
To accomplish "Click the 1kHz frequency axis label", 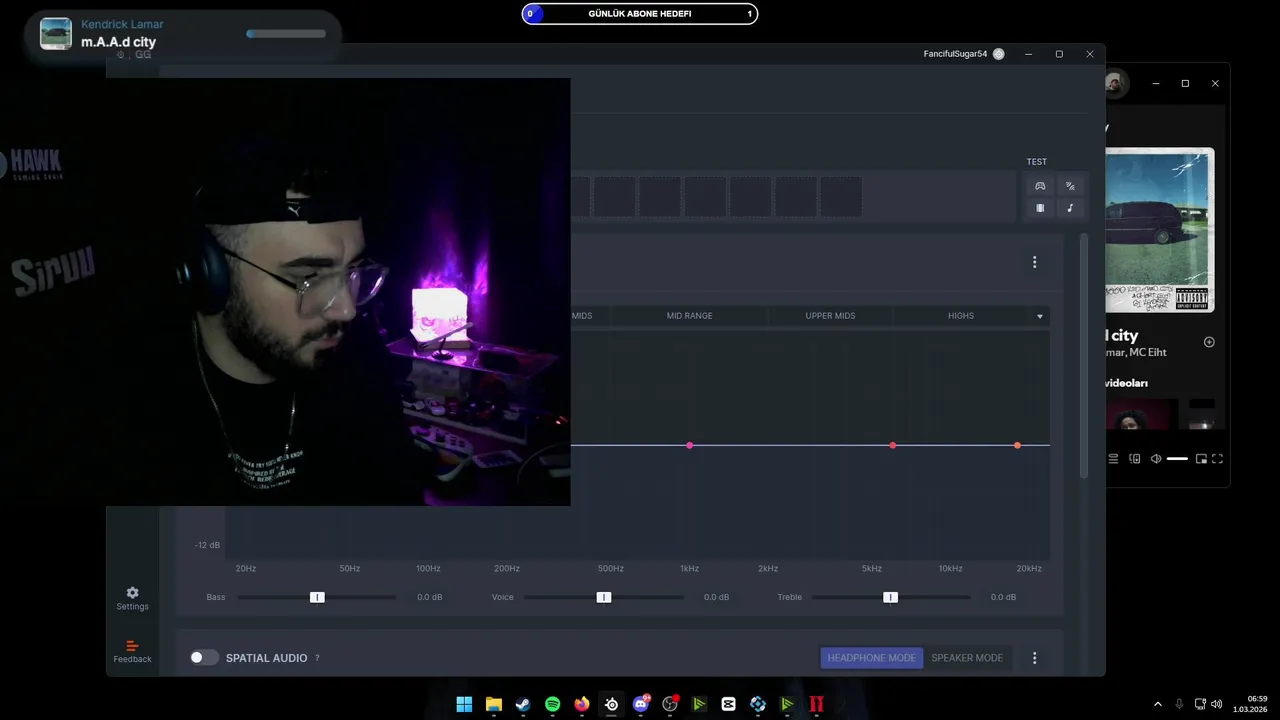I will 689,568.
